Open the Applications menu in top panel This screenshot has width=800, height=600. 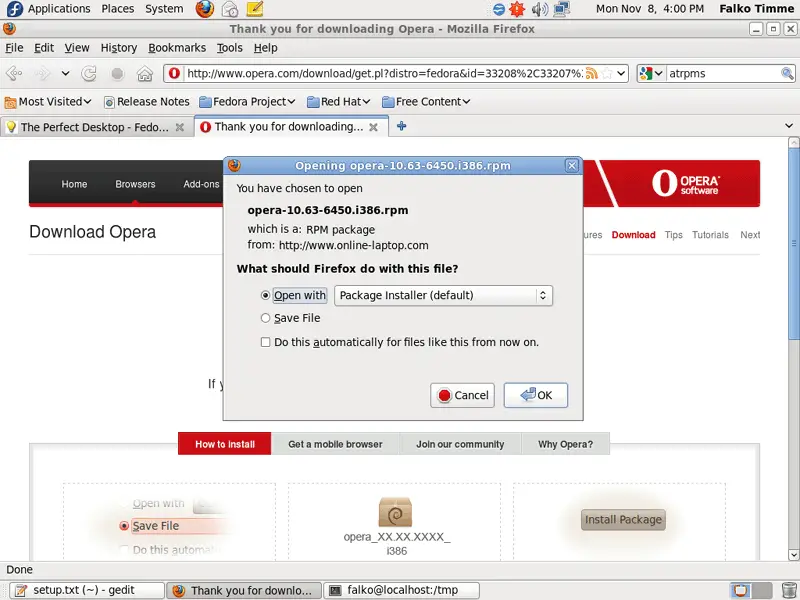pos(59,9)
